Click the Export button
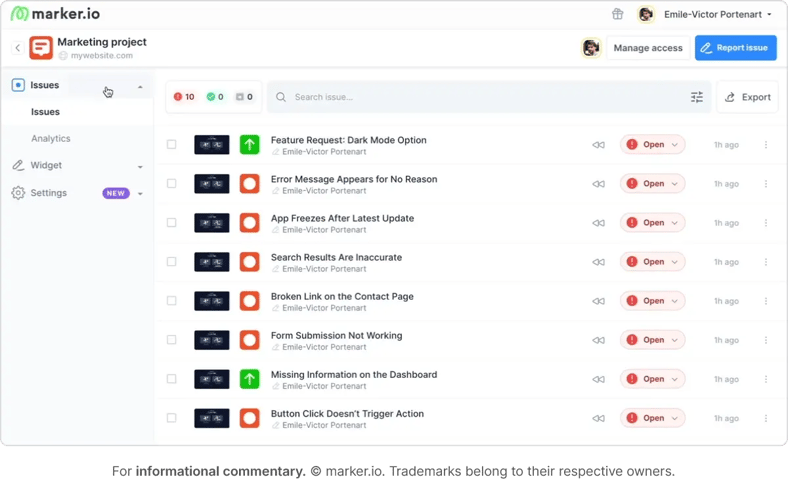Image resolution: width=788 pixels, height=479 pixels. click(747, 97)
